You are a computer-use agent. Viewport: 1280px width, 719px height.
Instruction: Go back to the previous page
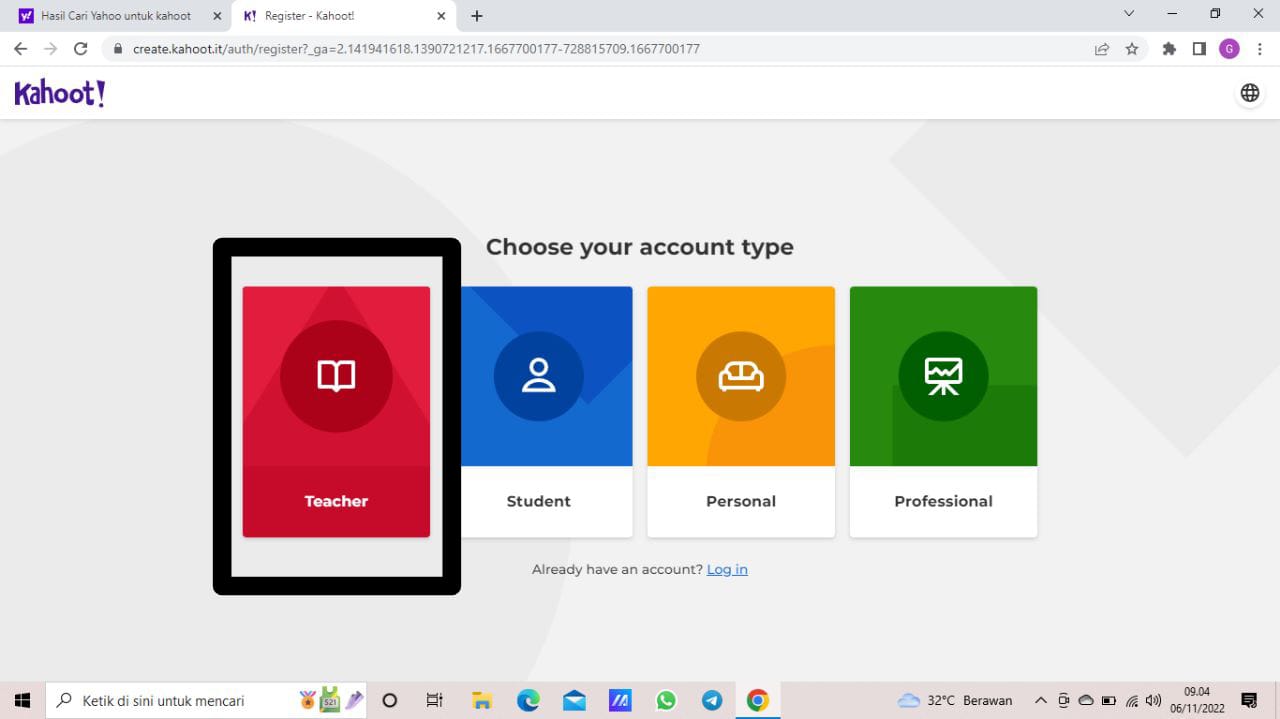[21, 48]
